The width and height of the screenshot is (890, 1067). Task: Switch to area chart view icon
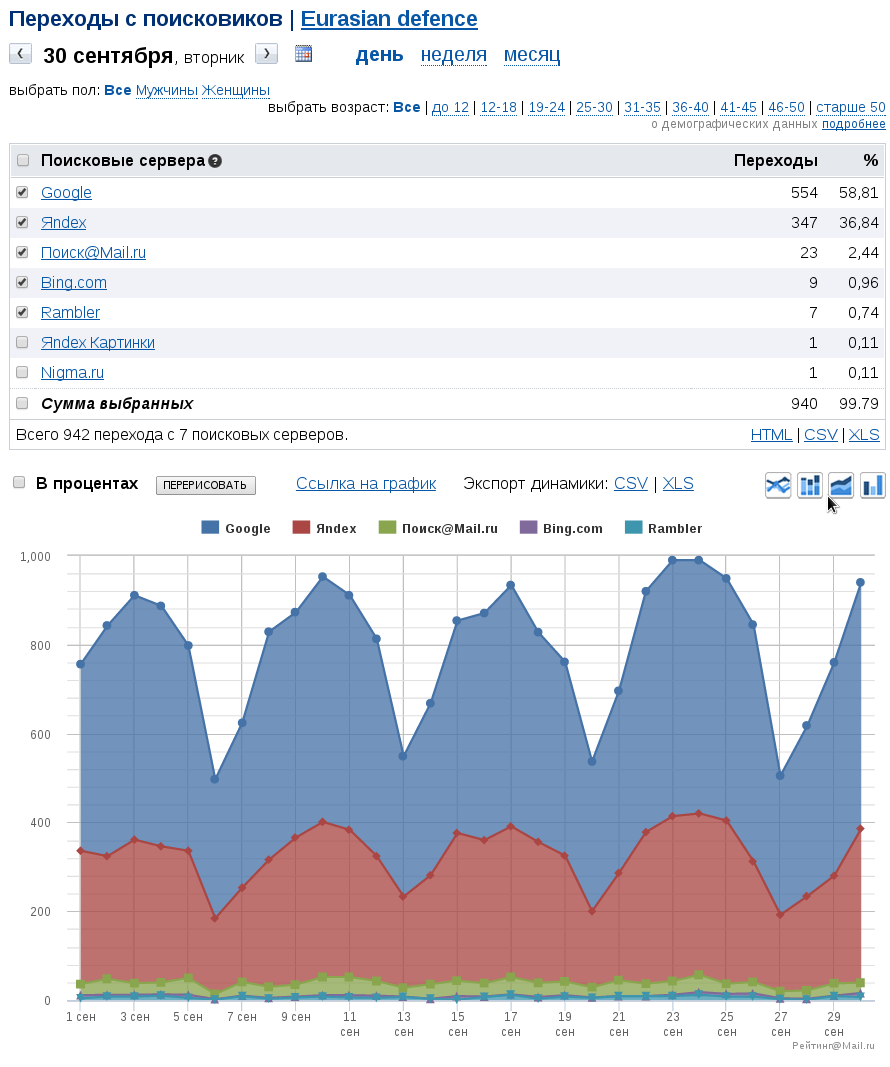[841, 485]
